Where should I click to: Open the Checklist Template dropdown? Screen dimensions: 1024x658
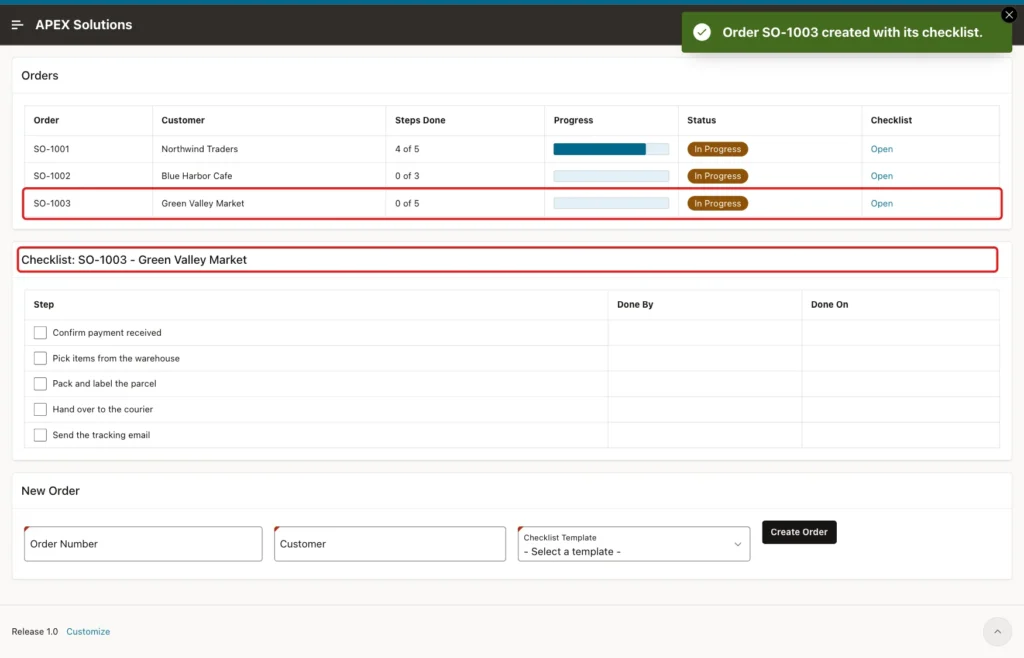pos(633,544)
